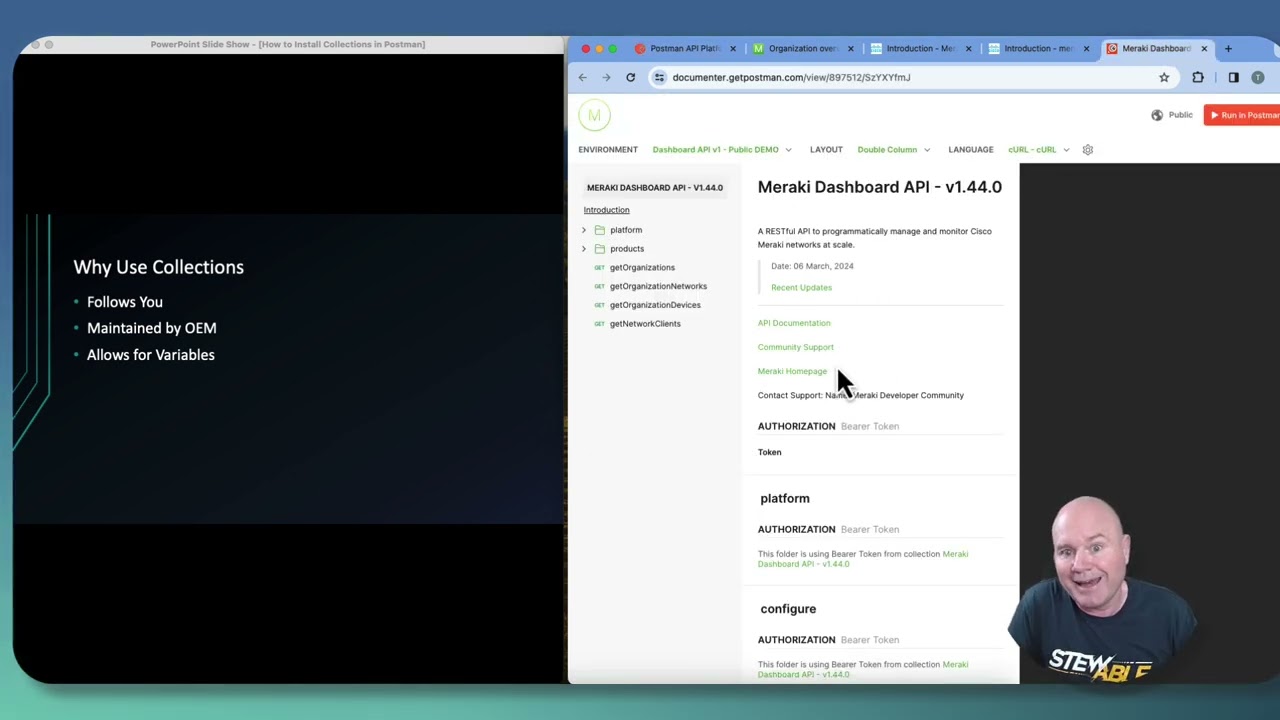This screenshot has height=720, width=1280.
Task: Click MERAKI DASHBOARD API - V1.44.0 sidebar header
Action: click(x=655, y=188)
